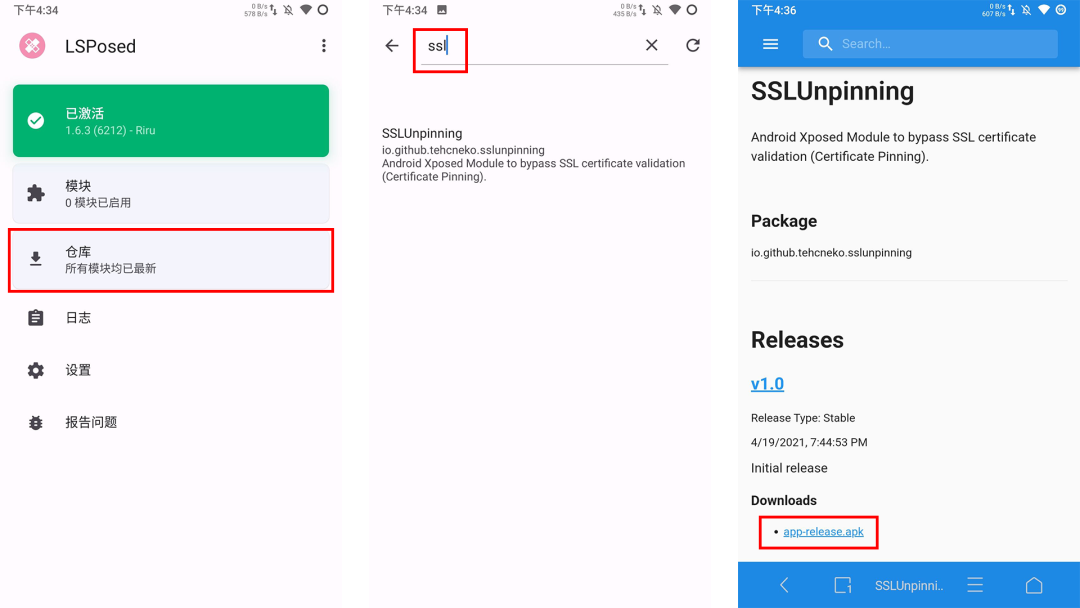
Task: Tap the browser home icon
Action: coord(1034,585)
